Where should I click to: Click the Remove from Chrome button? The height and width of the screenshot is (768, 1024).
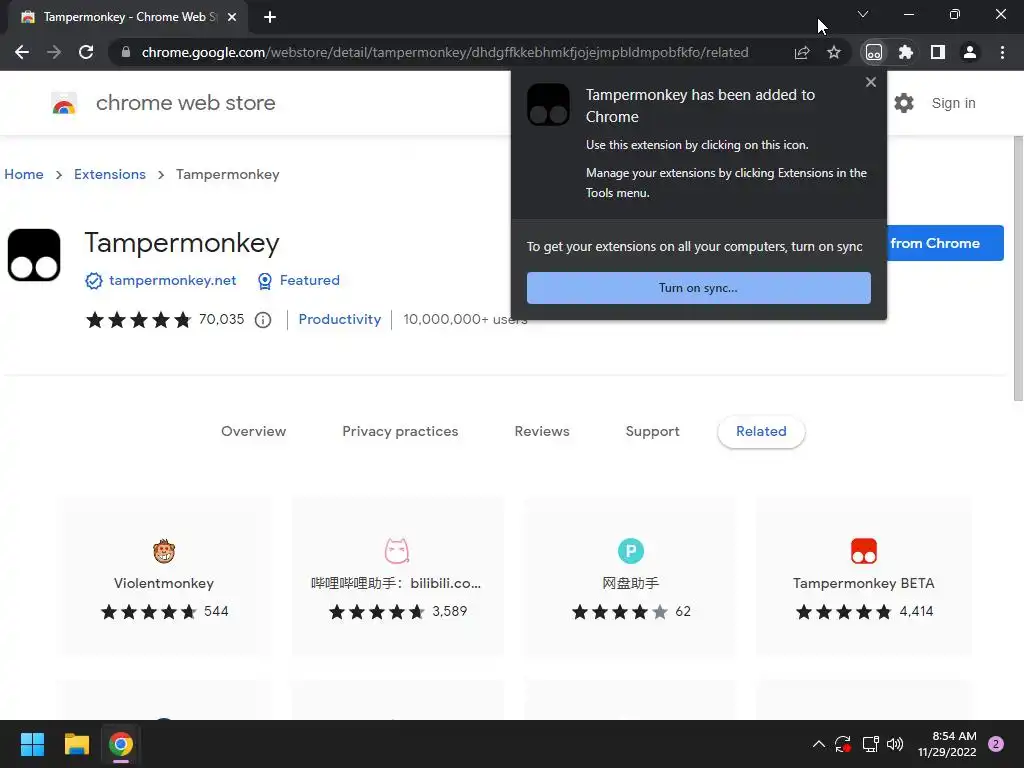coord(945,243)
